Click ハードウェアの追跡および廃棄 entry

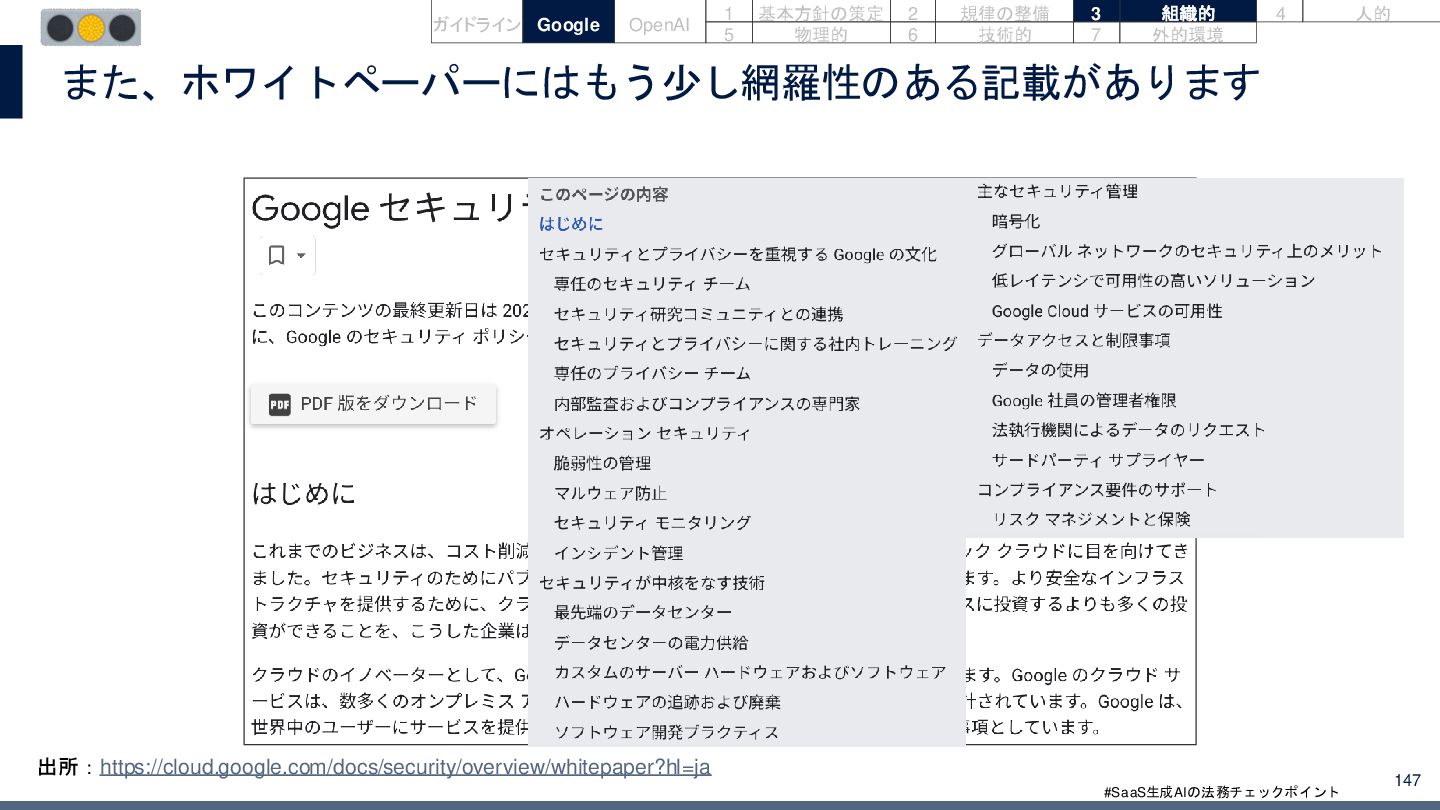point(668,702)
